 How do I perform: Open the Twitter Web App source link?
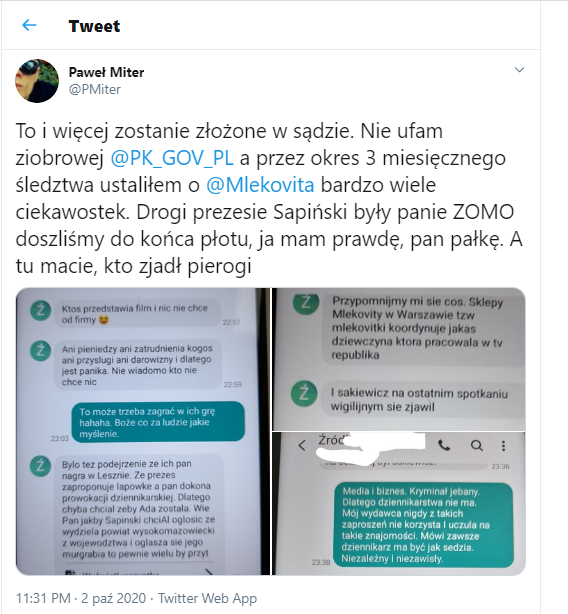[207, 598]
